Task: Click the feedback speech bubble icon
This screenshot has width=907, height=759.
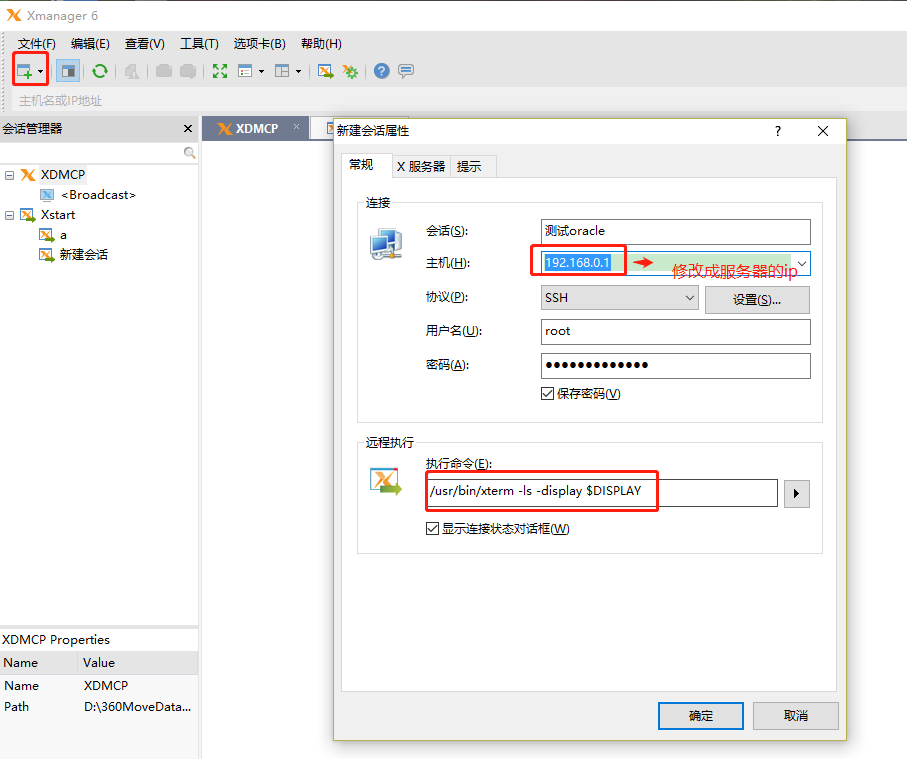Action: tap(406, 71)
